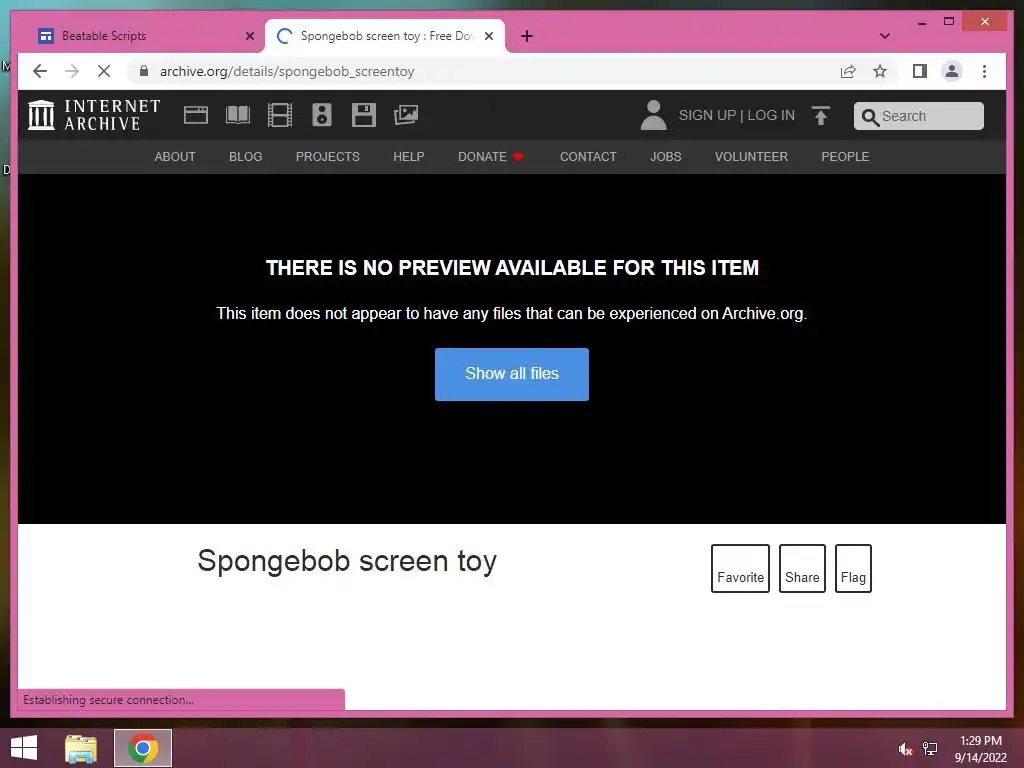Open HELP page

409,157
